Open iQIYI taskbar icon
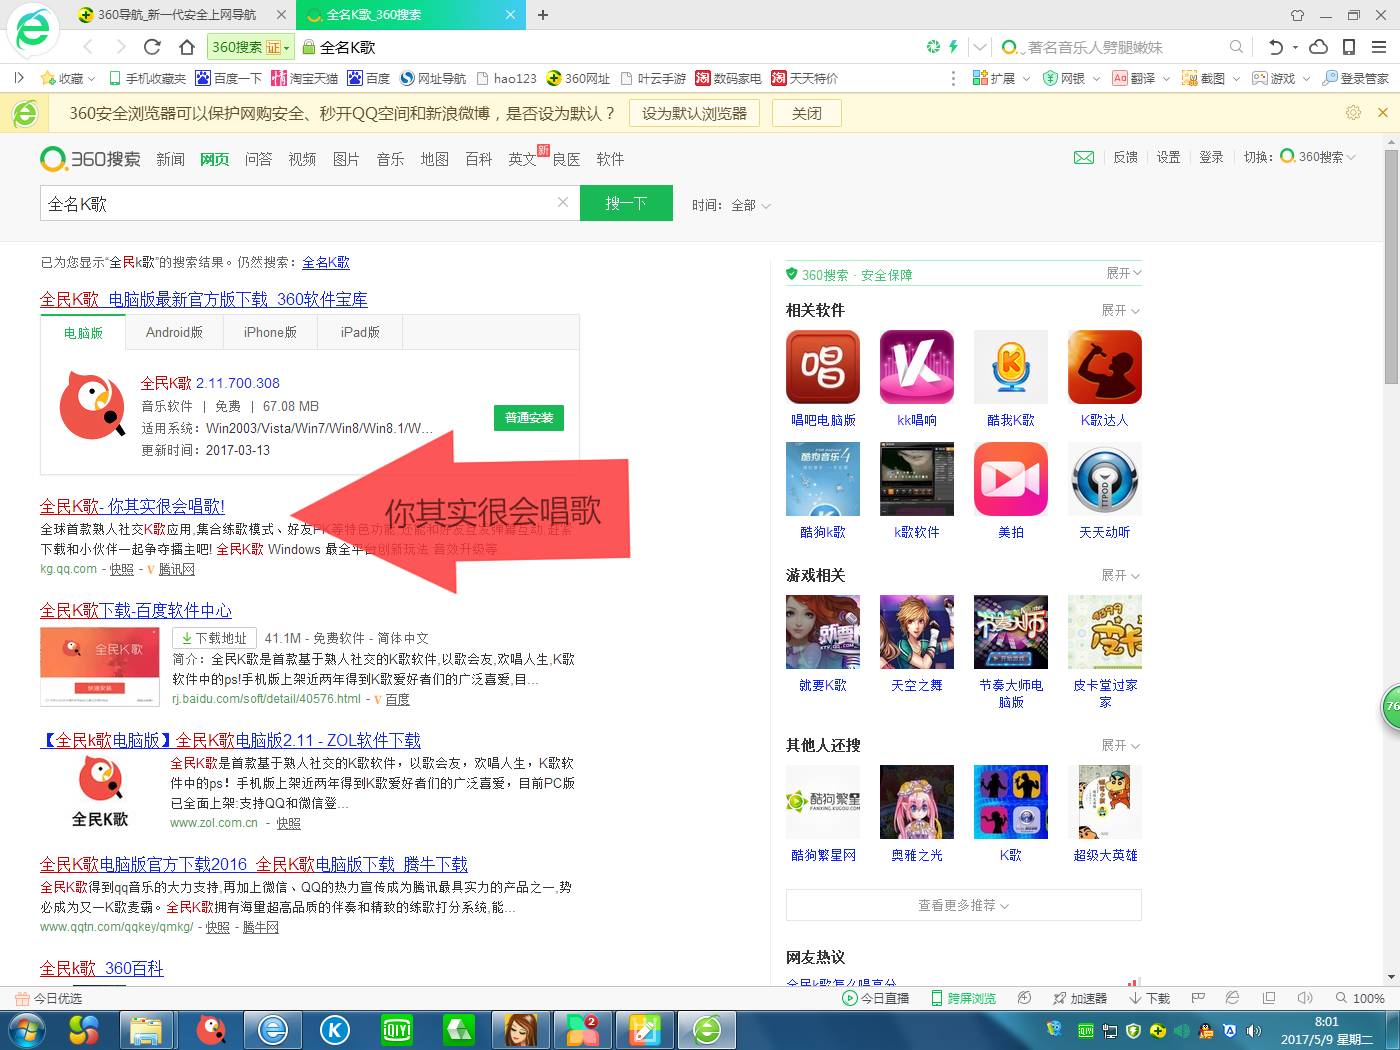The image size is (1400, 1050). pyautogui.click(x=396, y=1029)
